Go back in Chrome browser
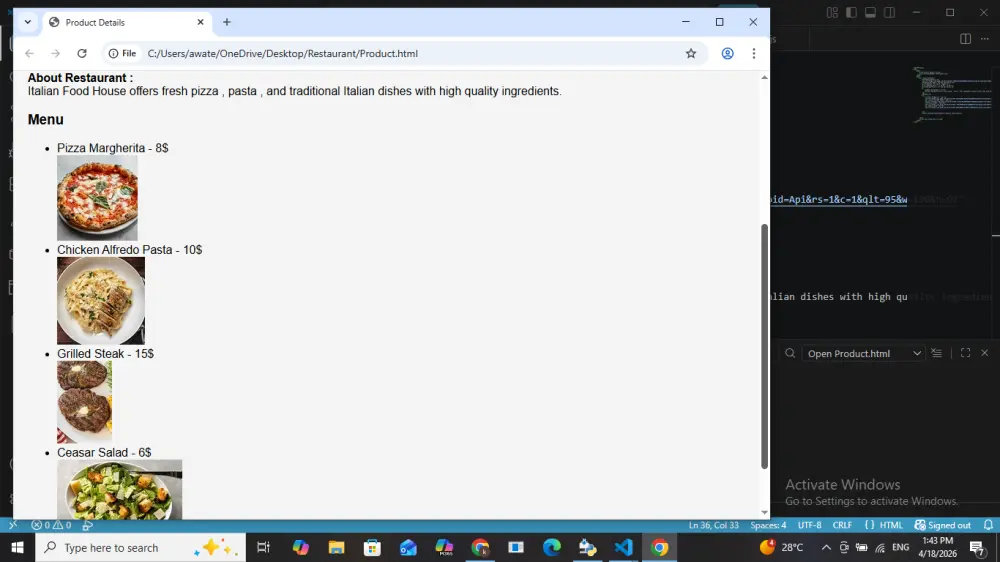1000x562 pixels. (29, 54)
